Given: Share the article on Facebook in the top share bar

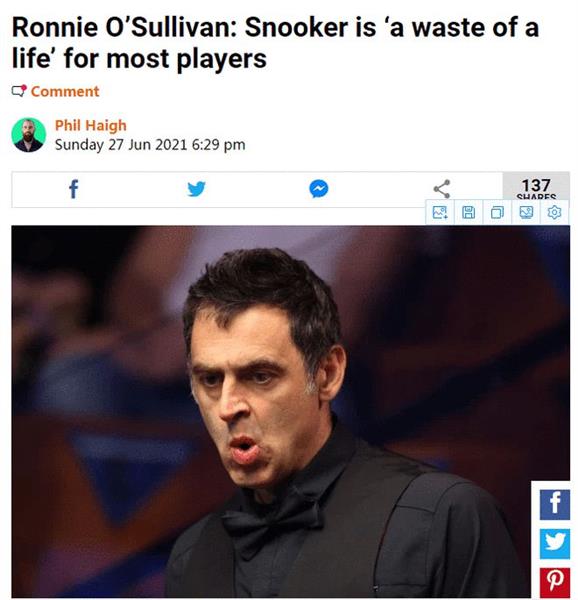Looking at the screenshot, I should tap(73, 189).
